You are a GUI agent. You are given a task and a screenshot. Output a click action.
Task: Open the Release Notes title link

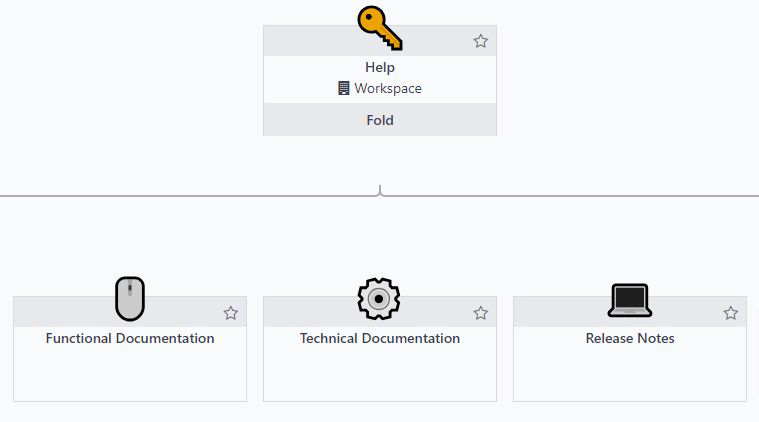pos(630,338)
